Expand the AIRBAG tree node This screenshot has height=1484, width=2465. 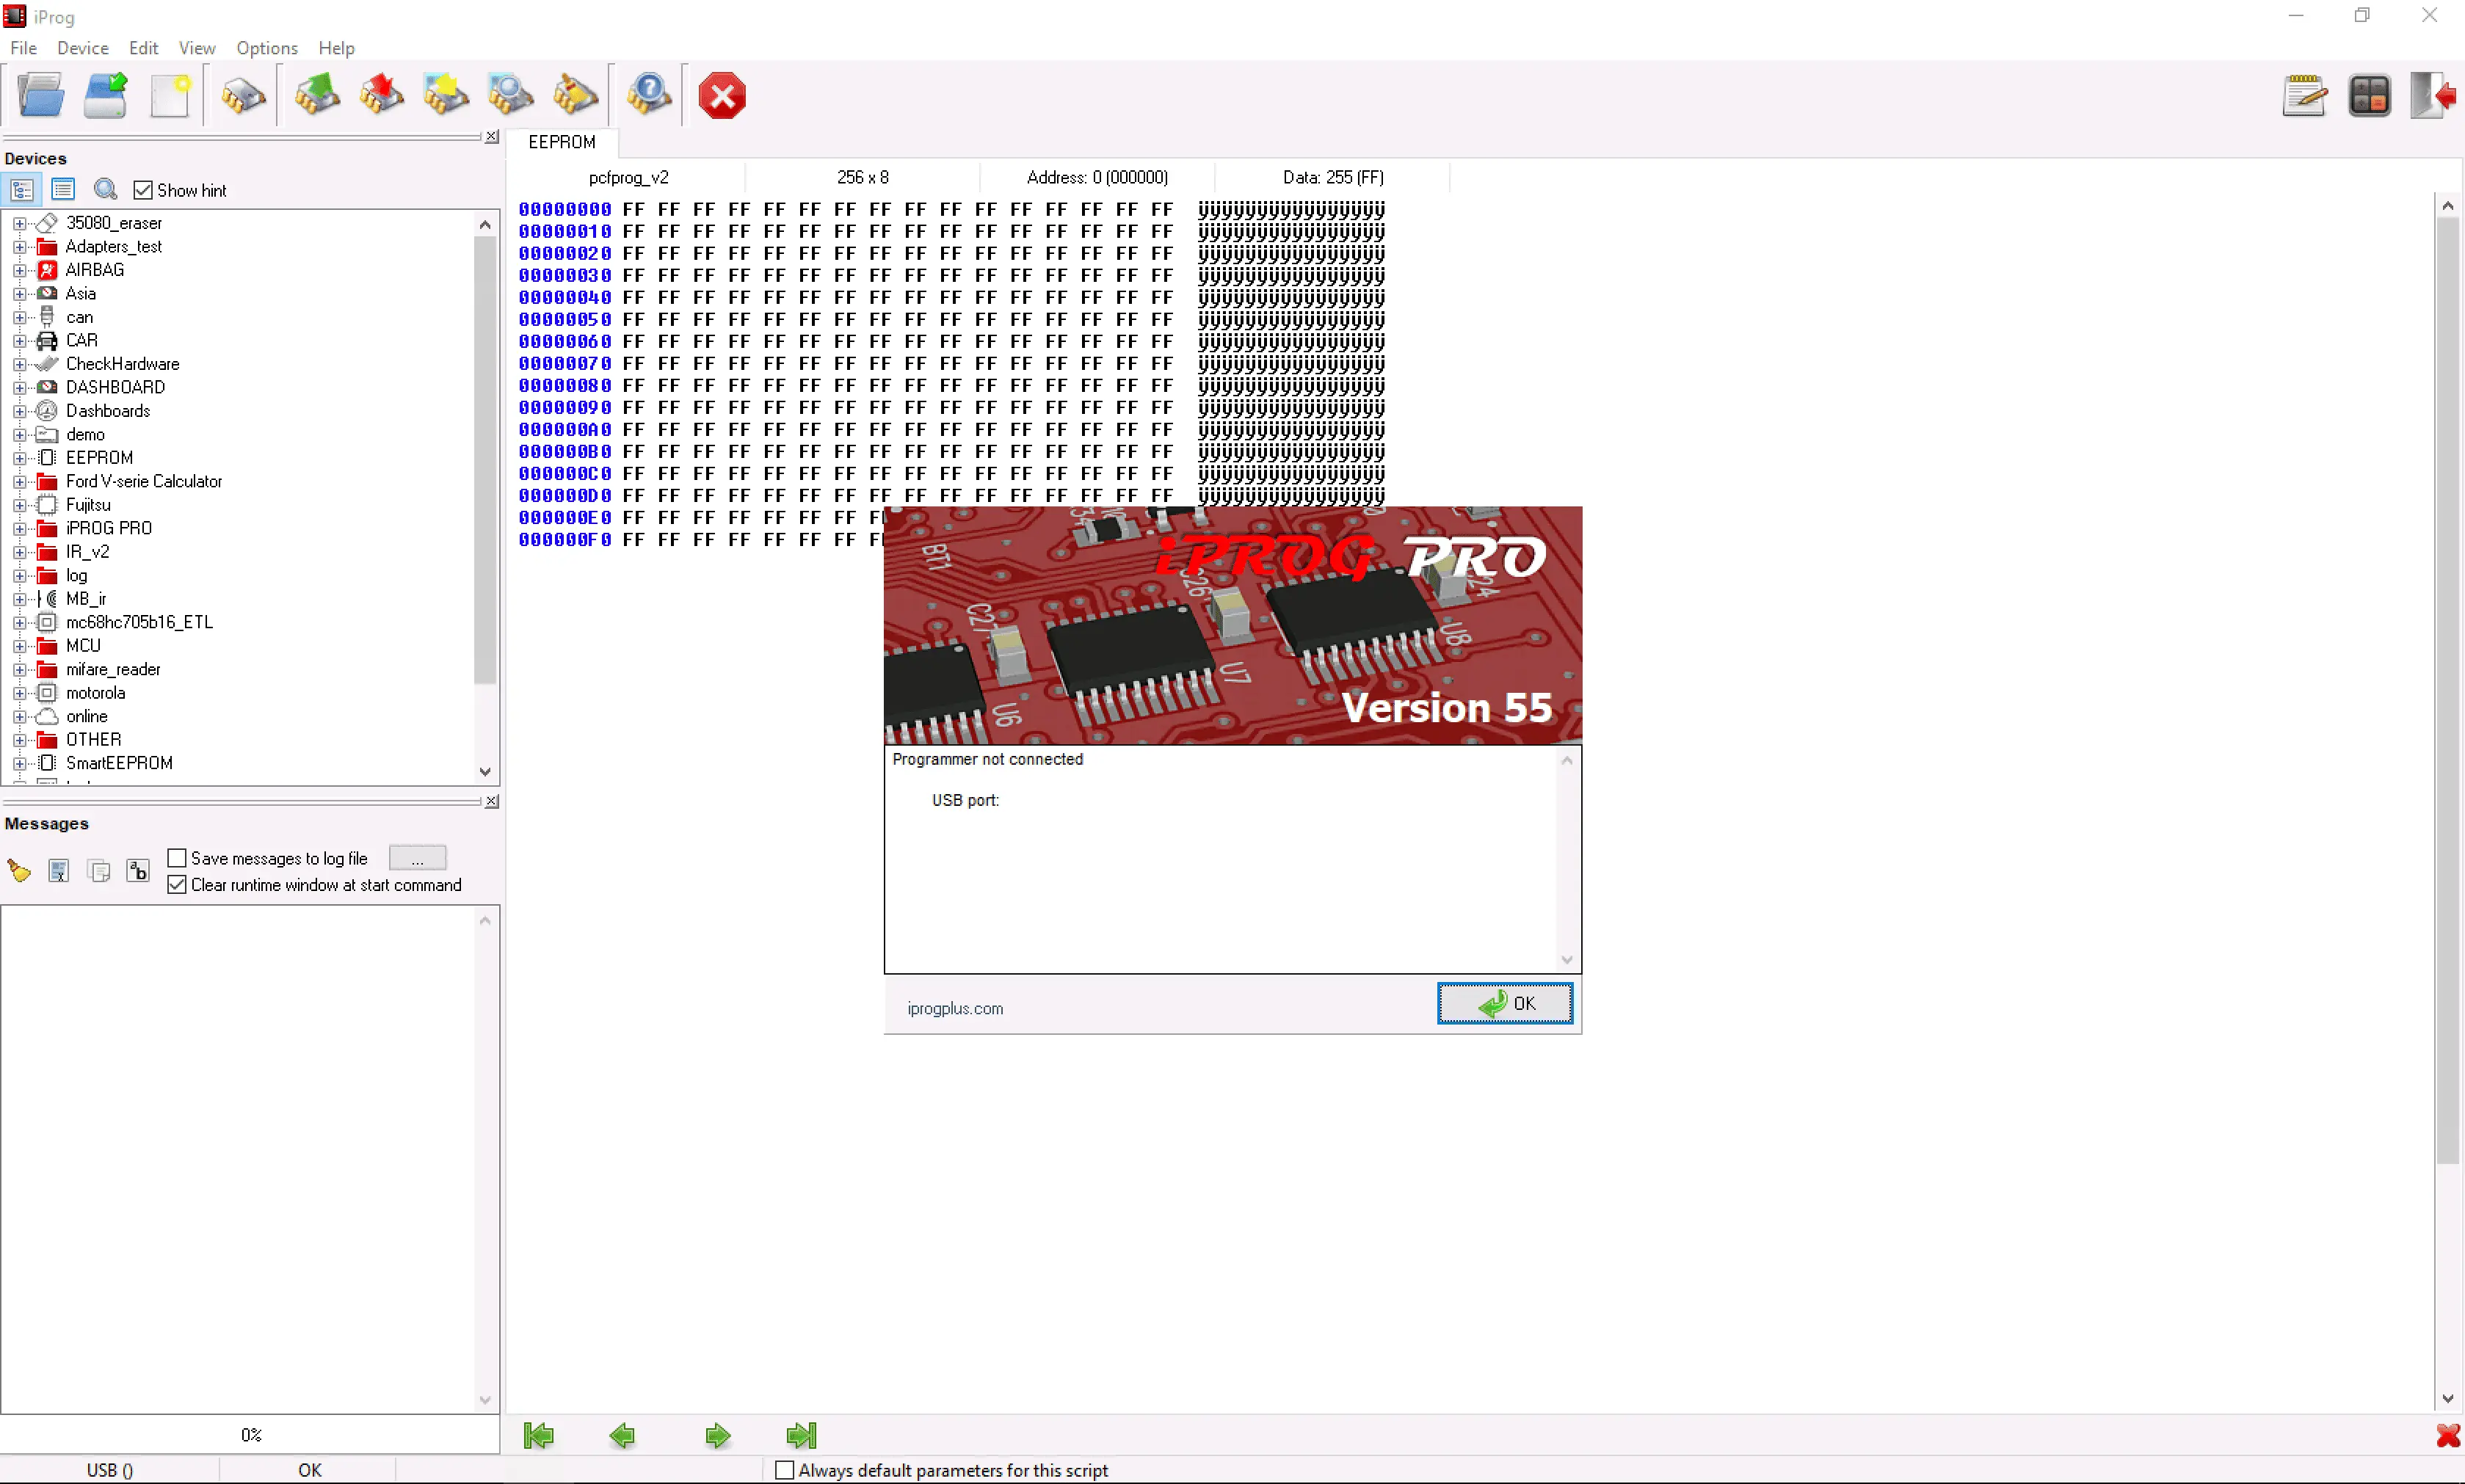pyautogui.click(x=19, y=270)
